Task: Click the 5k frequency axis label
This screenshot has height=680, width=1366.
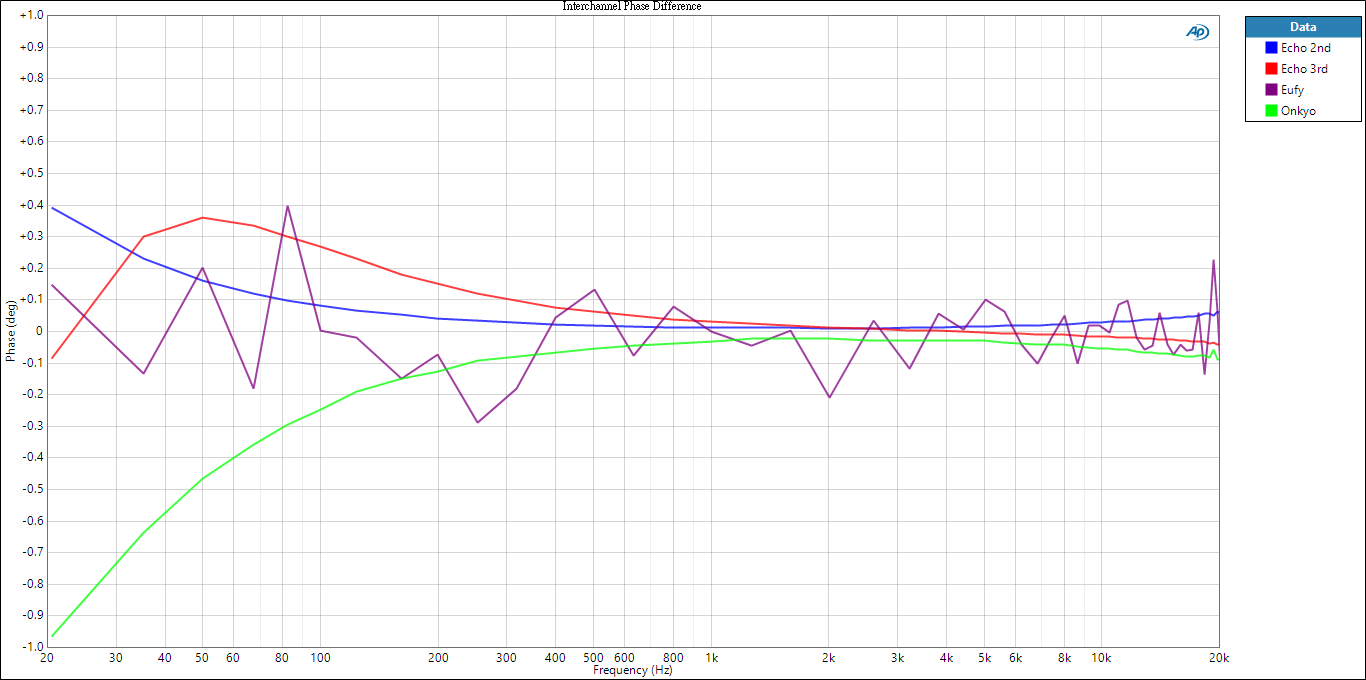Action: [984, 658]
